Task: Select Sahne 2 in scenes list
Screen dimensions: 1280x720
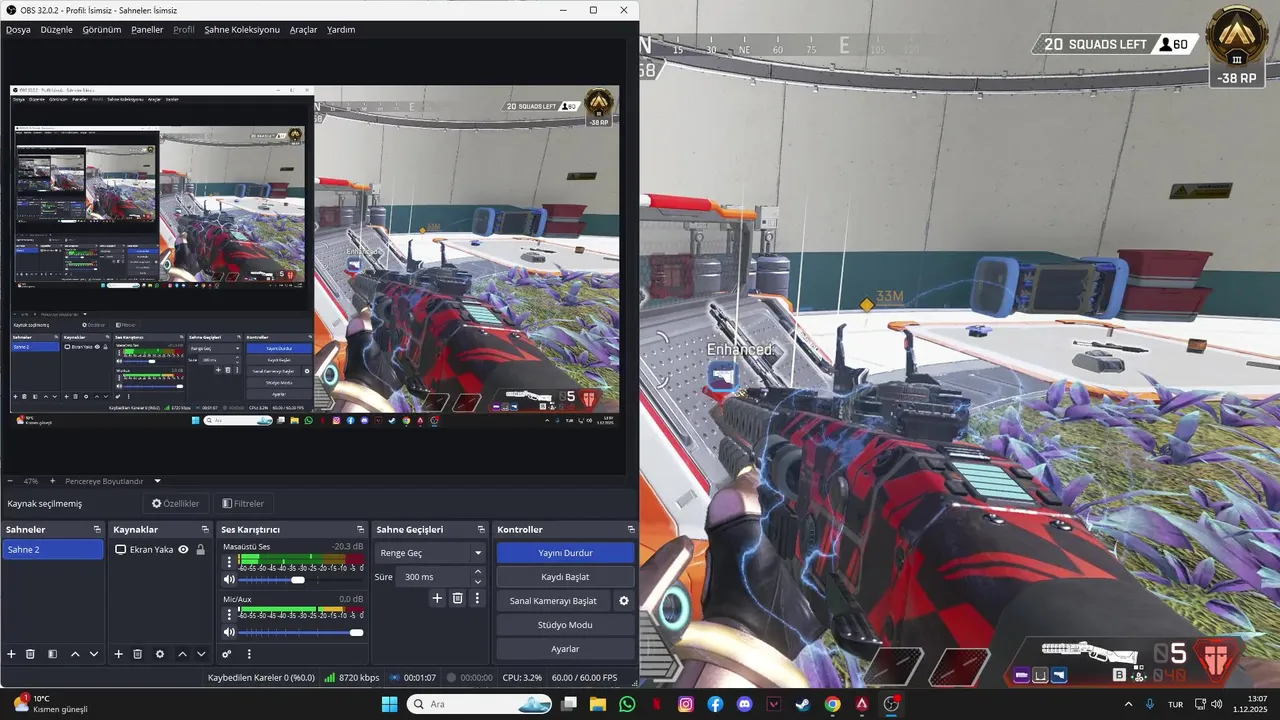Action: pyautogui.click(x=53, y=549)
